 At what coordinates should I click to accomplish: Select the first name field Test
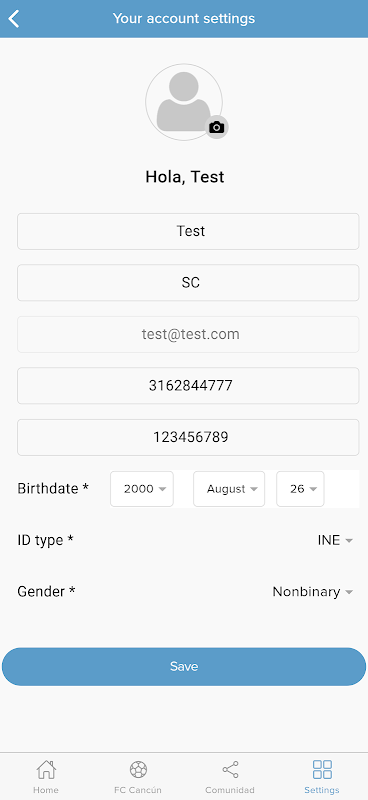[x=188, y=232]
